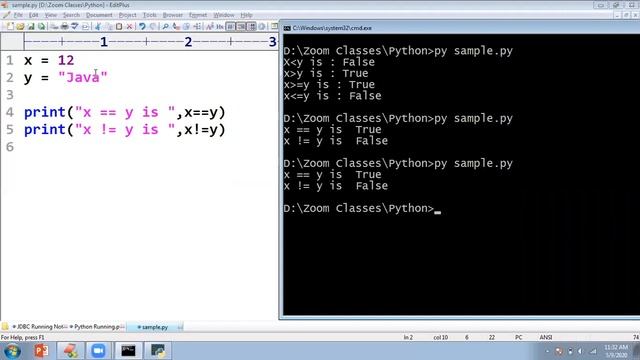Open the Tools menu
Screen dimensions: 640x360
point(149,15)
